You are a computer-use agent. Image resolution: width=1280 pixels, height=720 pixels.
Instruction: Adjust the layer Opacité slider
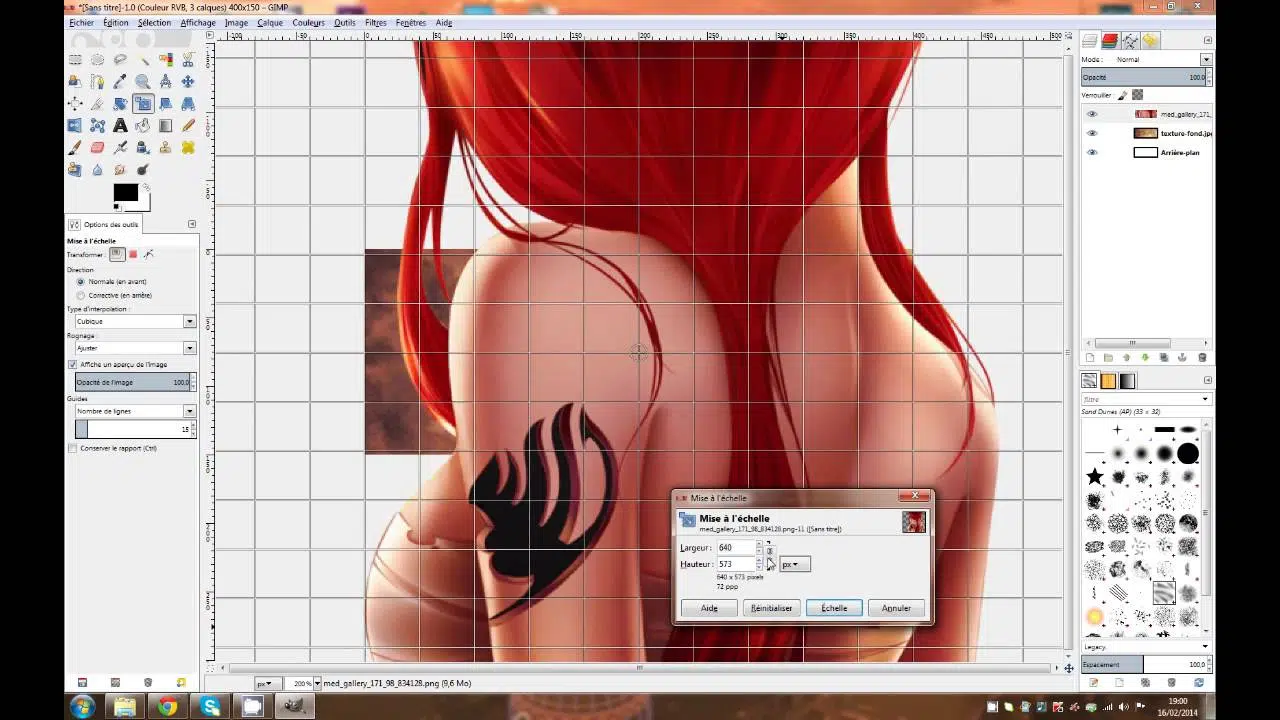click(x=1146, y=77)
